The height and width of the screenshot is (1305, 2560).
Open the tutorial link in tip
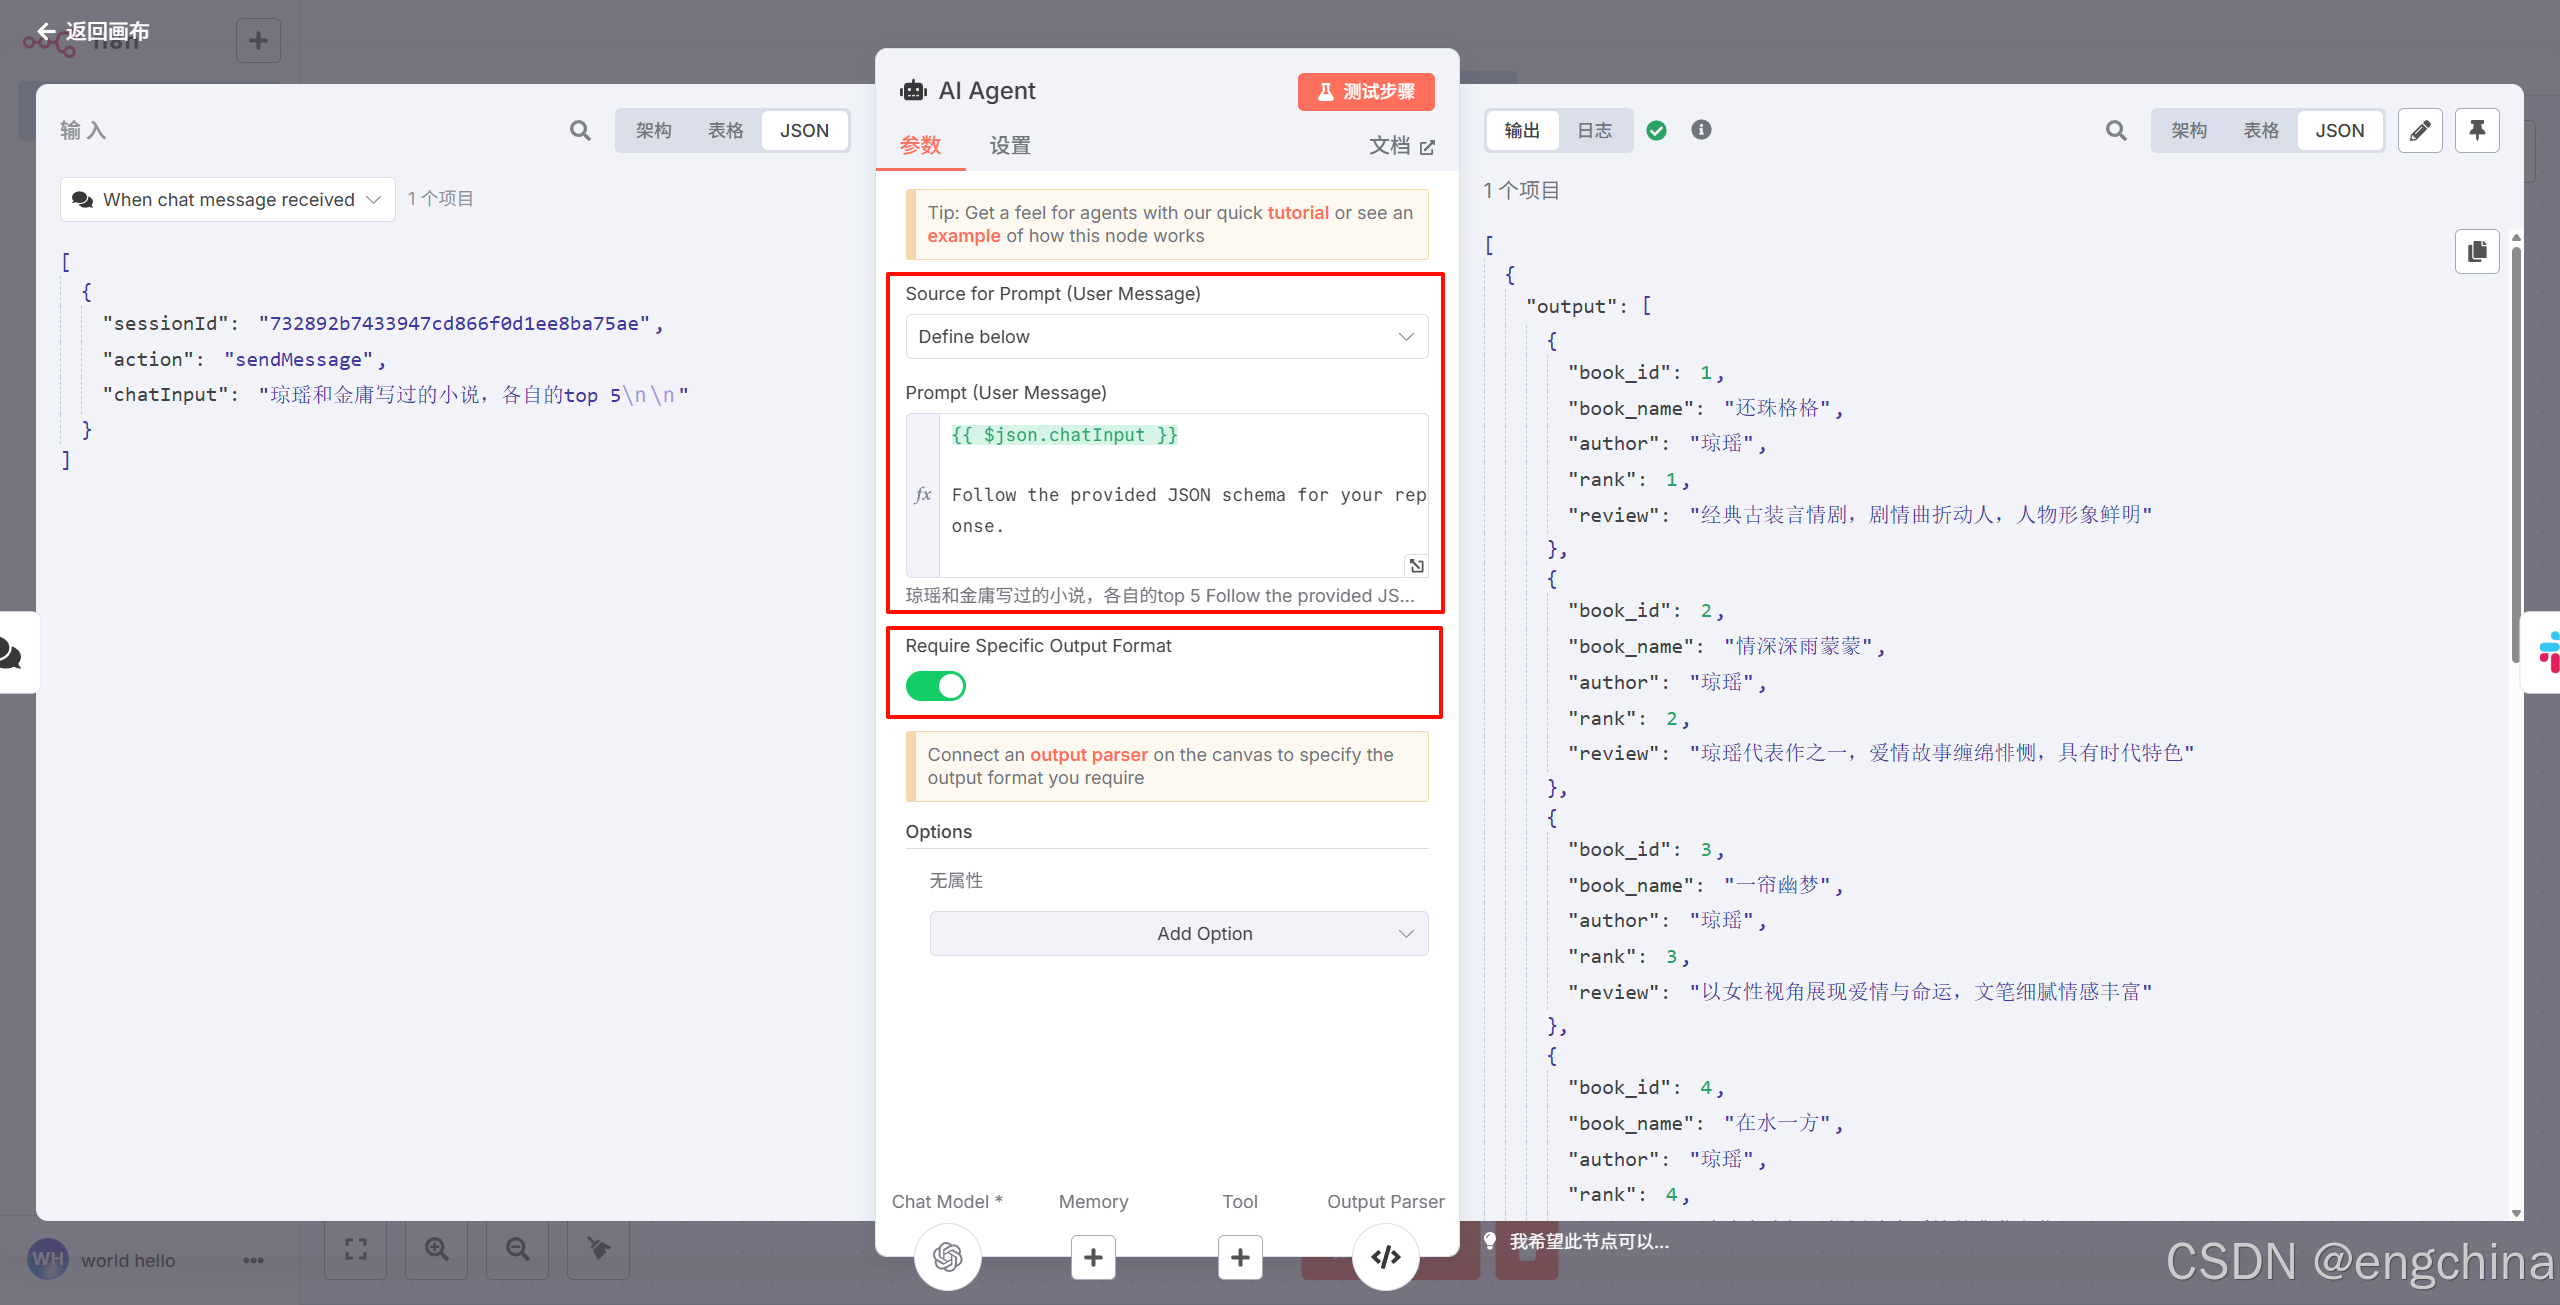1298,212
